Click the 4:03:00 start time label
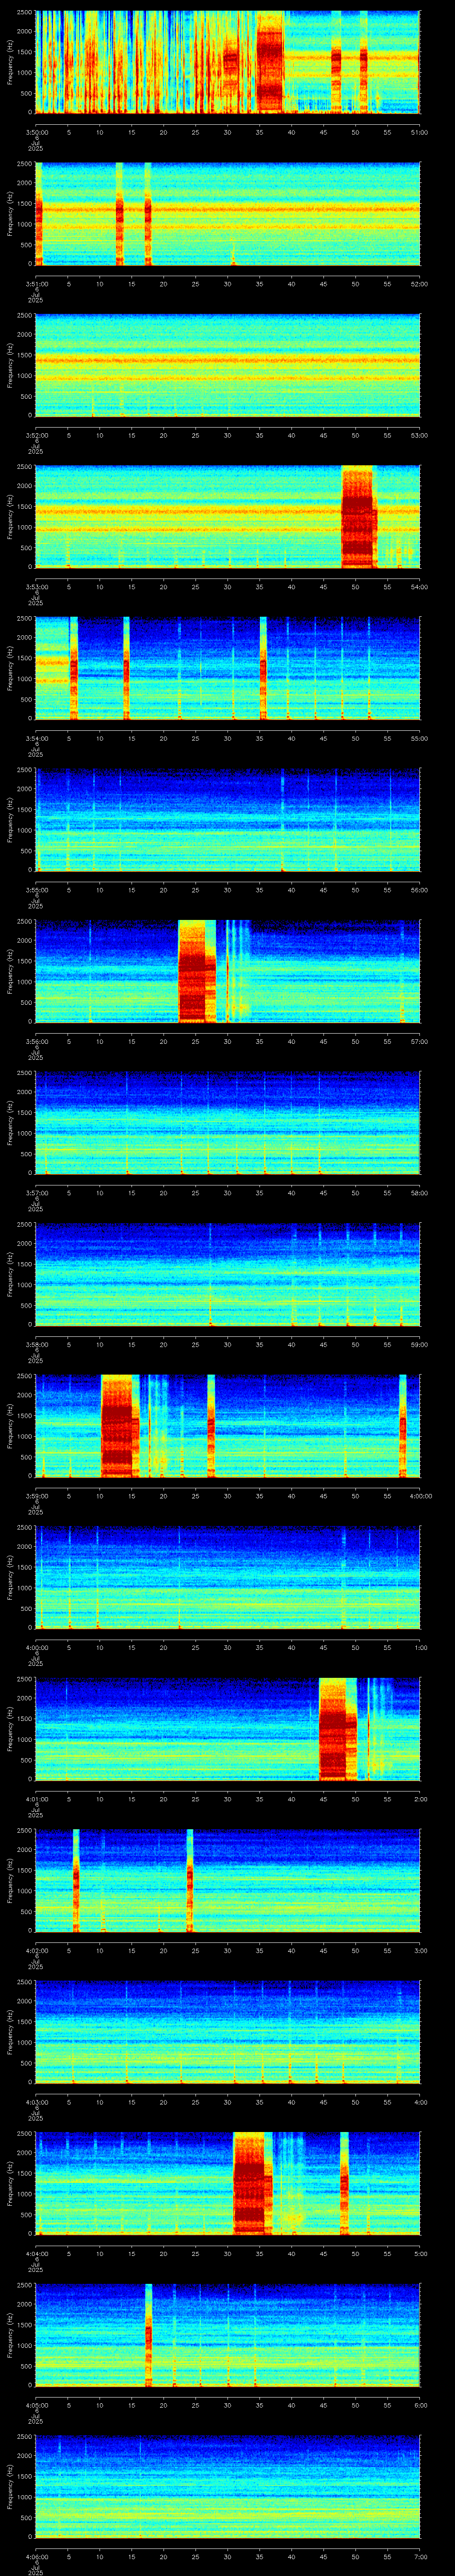Viewport: 455px width, 2576px height. tap(36, 2102)
